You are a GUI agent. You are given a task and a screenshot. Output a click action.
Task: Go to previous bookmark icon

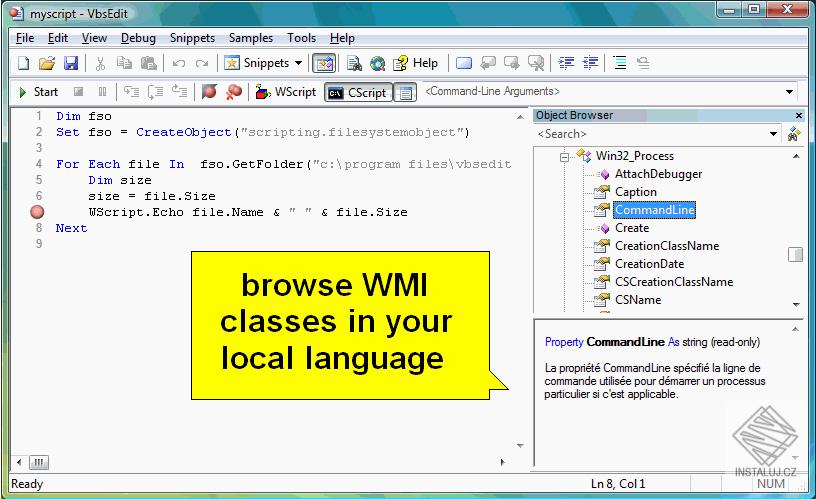coord(488,63)
